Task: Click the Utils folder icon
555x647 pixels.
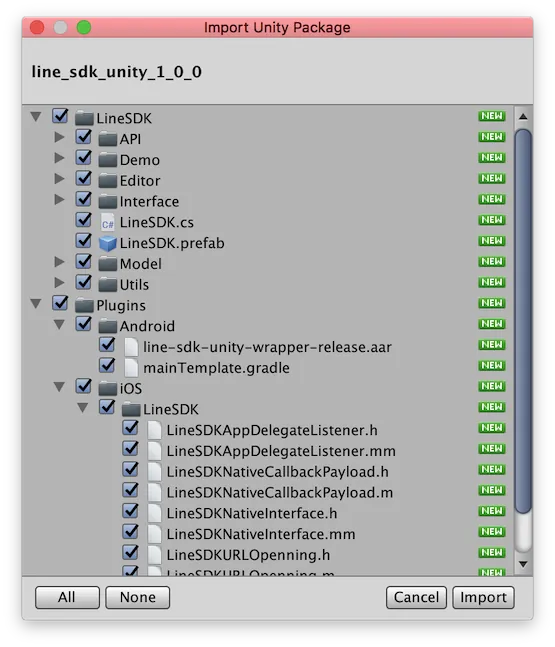Action: (x=108, y=284)
